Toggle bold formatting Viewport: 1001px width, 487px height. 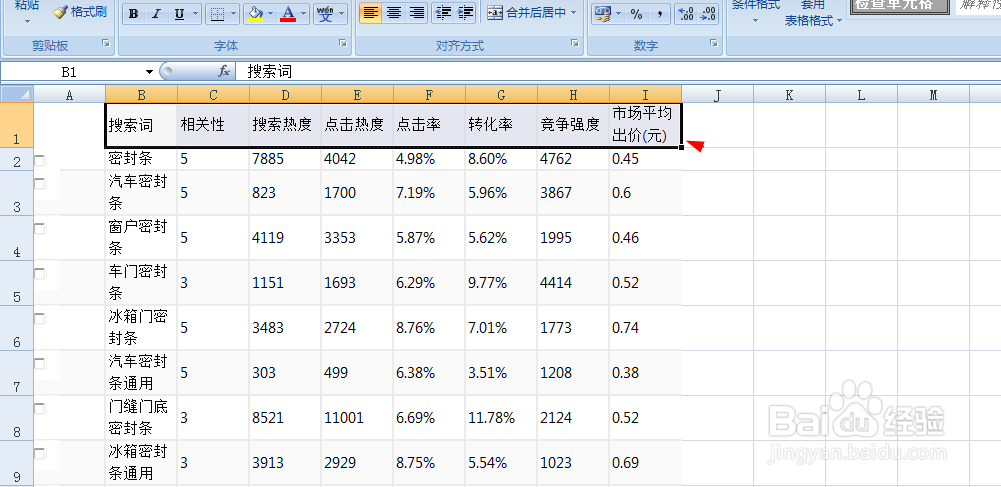pos(133,13)
